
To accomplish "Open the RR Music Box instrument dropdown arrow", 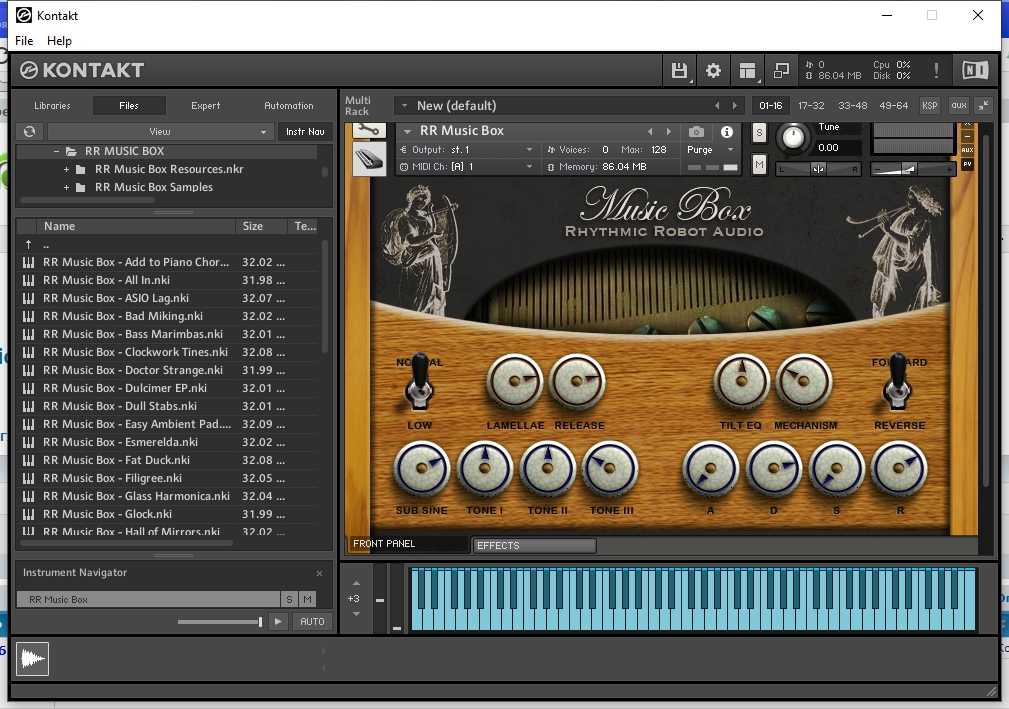I will coord(407,131).
